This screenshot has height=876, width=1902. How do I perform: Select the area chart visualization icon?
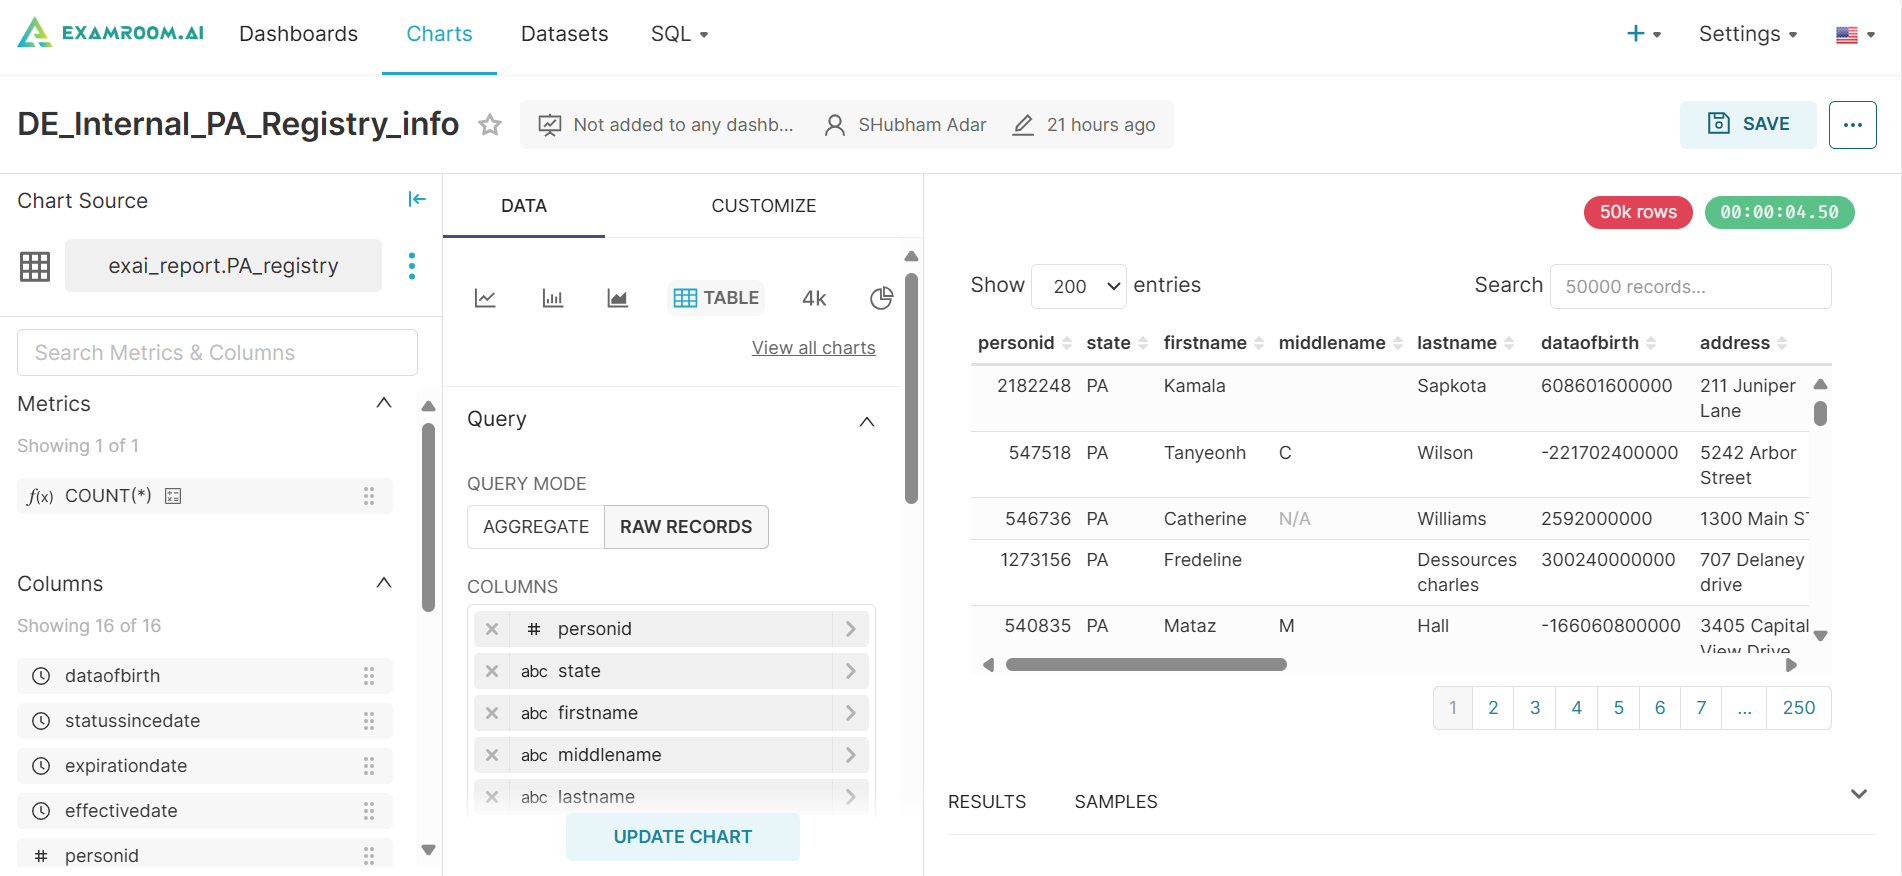click(x=618, y=298)
